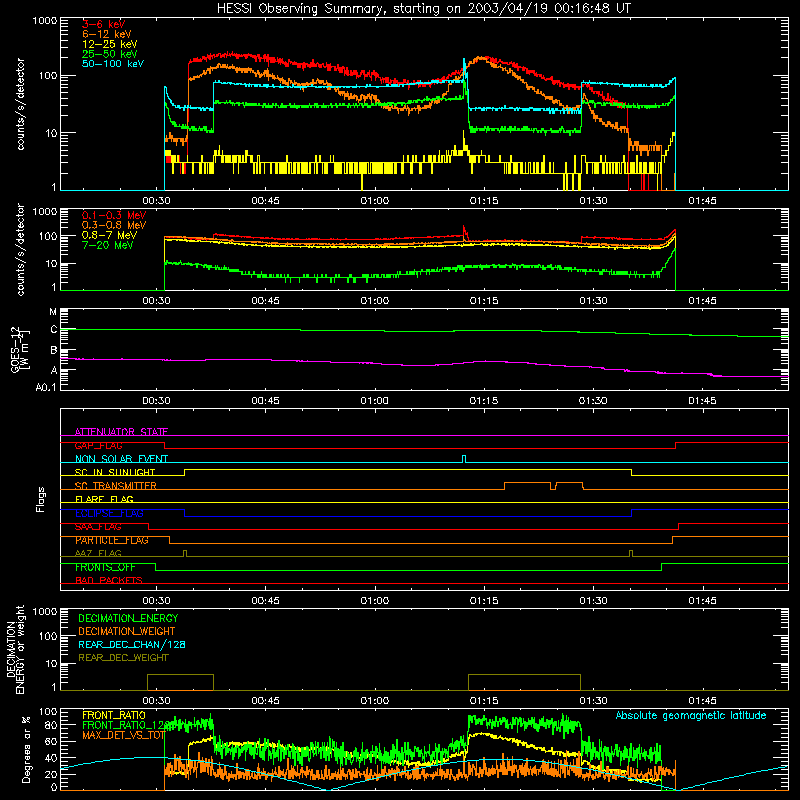800x800 pixels.
Task: Click the 00:30 tick under the top panel
Action: (x=157, y=201)
